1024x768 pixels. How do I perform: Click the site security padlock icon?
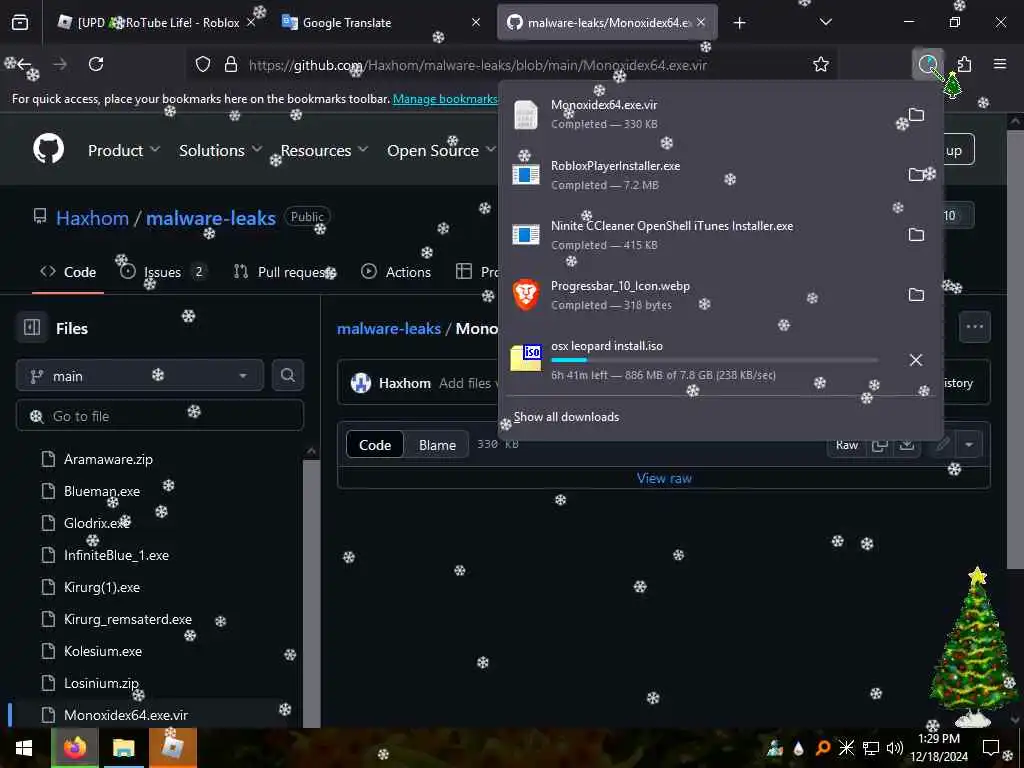click(x=231, y=64)
